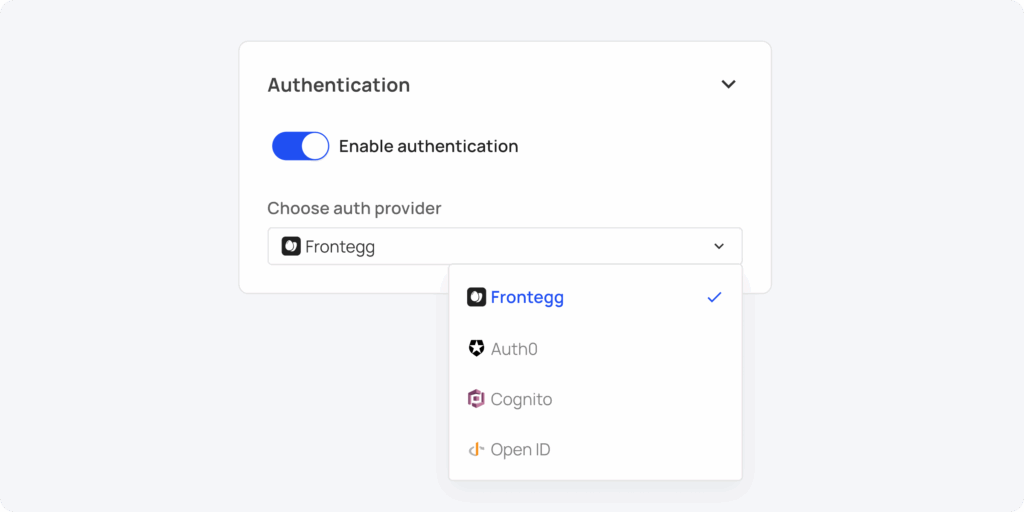This screenshot has width=1024, height=512.
Task: Click the "Choose auth provider" field label
Action: click(x=354, y=208)
